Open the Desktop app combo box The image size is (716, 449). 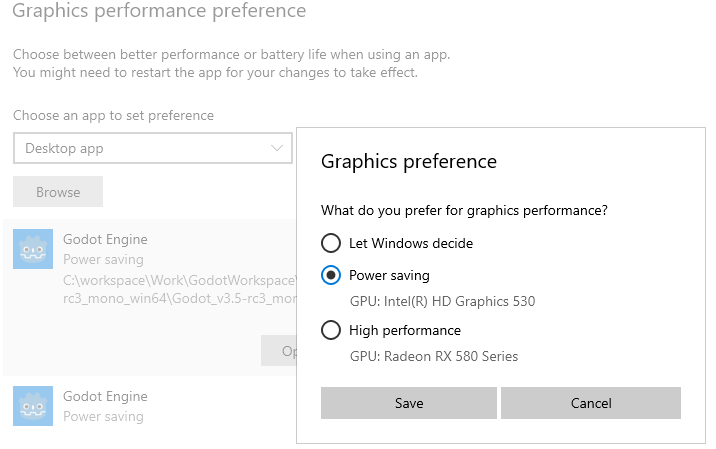pos(152,149)
